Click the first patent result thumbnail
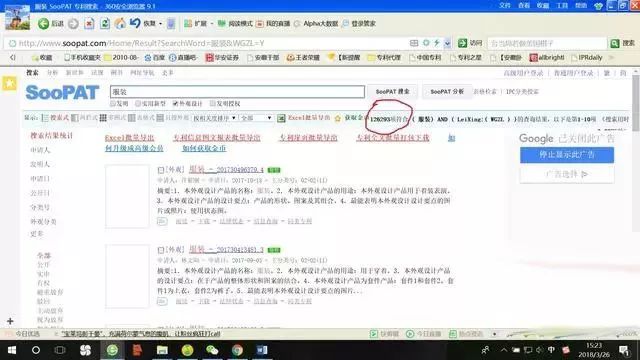Image resolution: width=640 pixels, height=360 pixels. point(127,196)
